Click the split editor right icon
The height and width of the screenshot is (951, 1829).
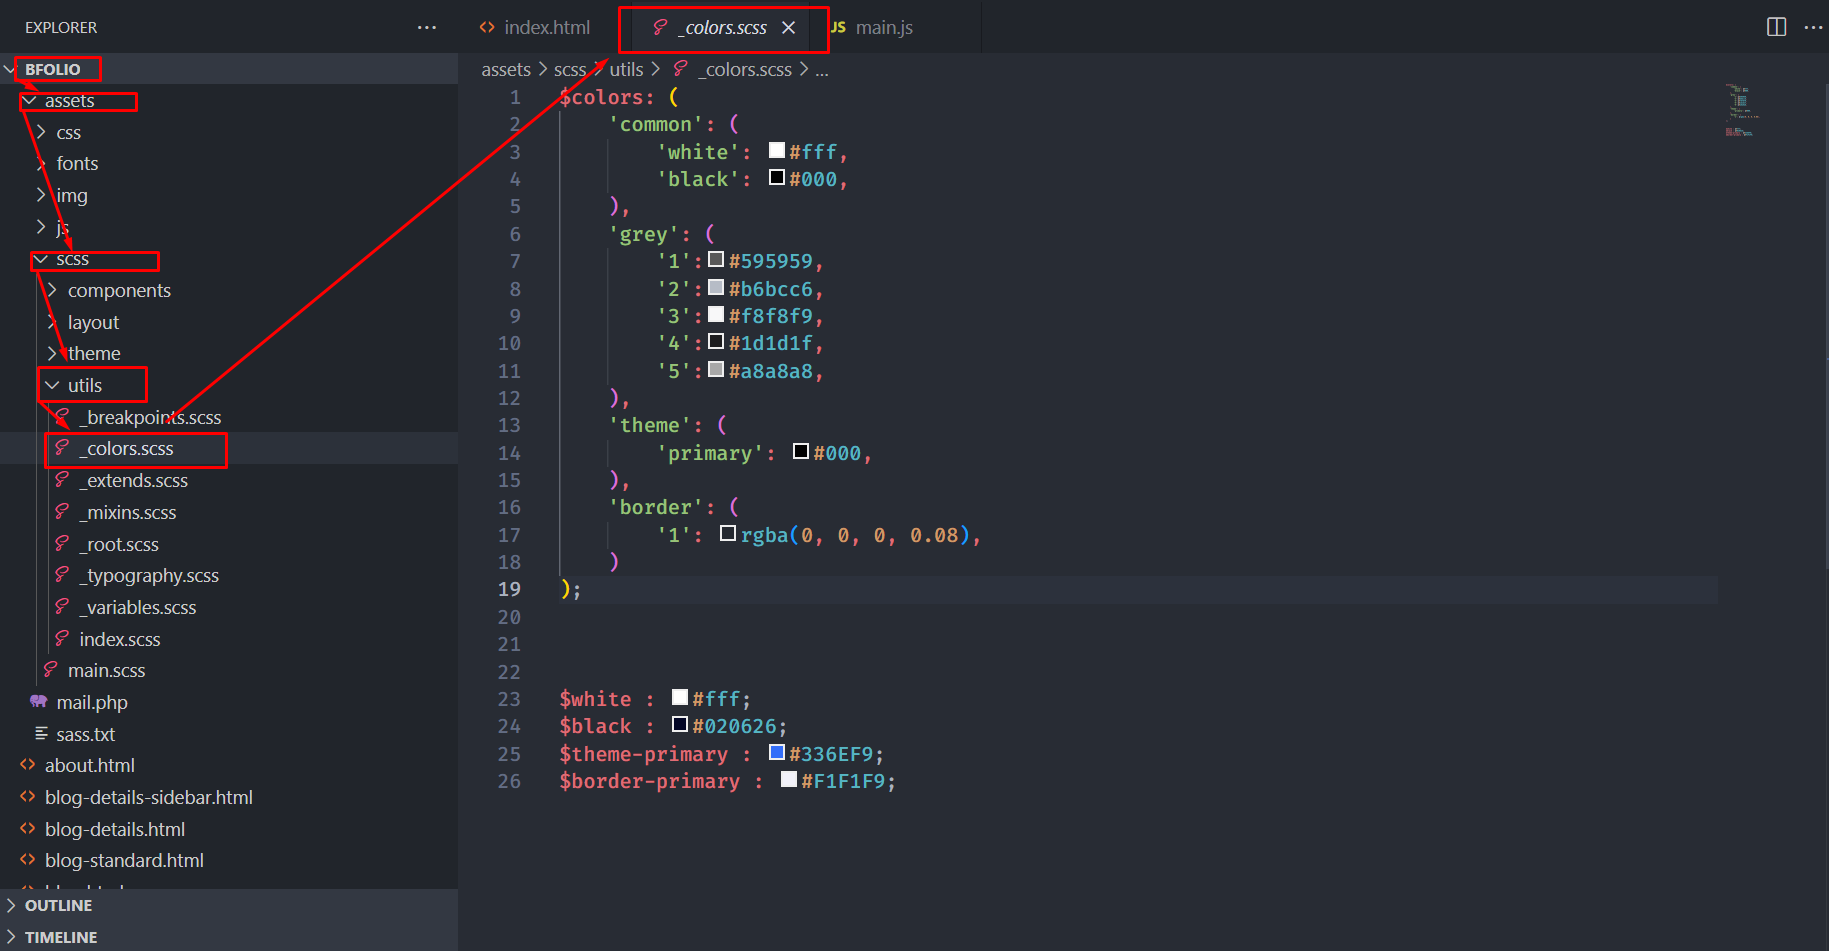[x=1776, y=27]
